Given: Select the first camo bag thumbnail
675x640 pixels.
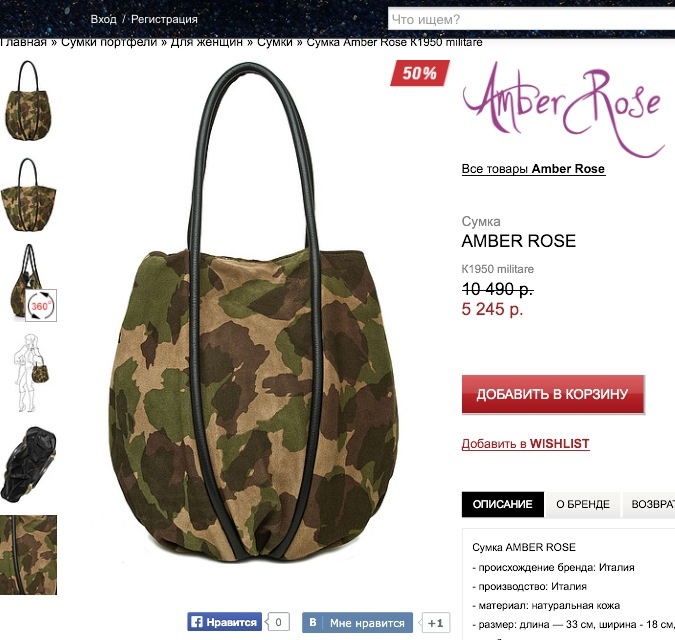Looking at the screenshot, I should click(28, 100).
